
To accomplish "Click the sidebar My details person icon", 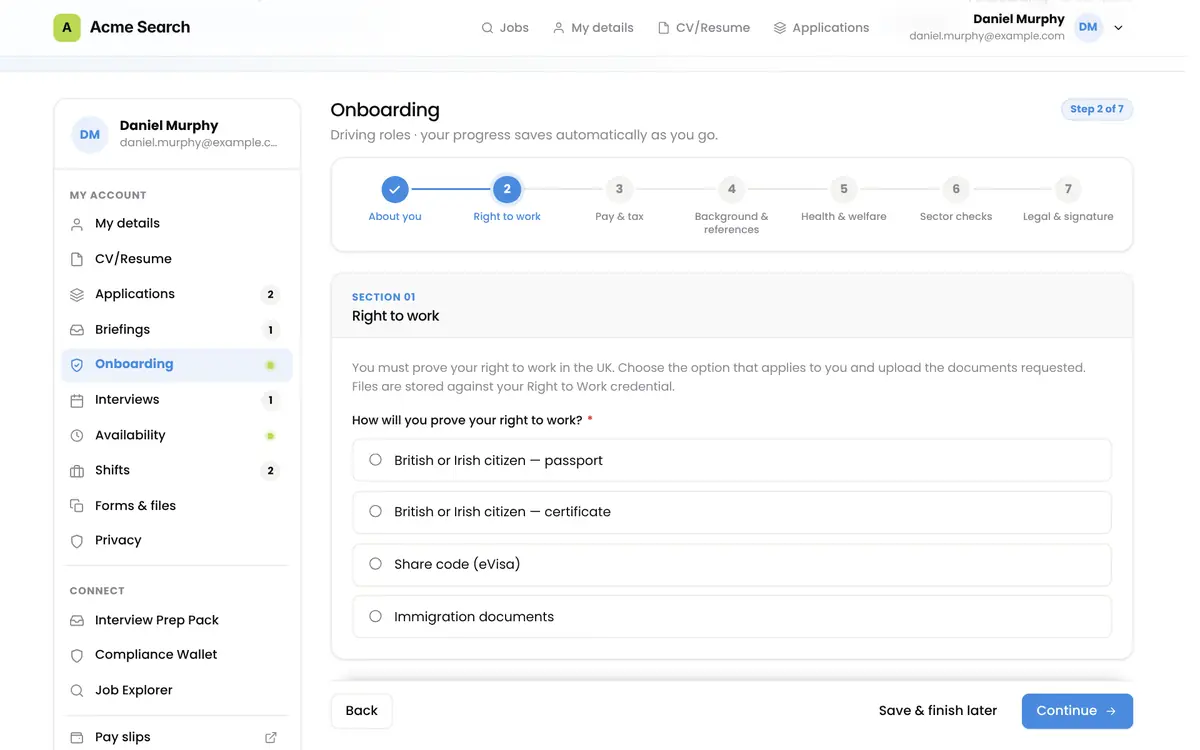I will 77,224.
